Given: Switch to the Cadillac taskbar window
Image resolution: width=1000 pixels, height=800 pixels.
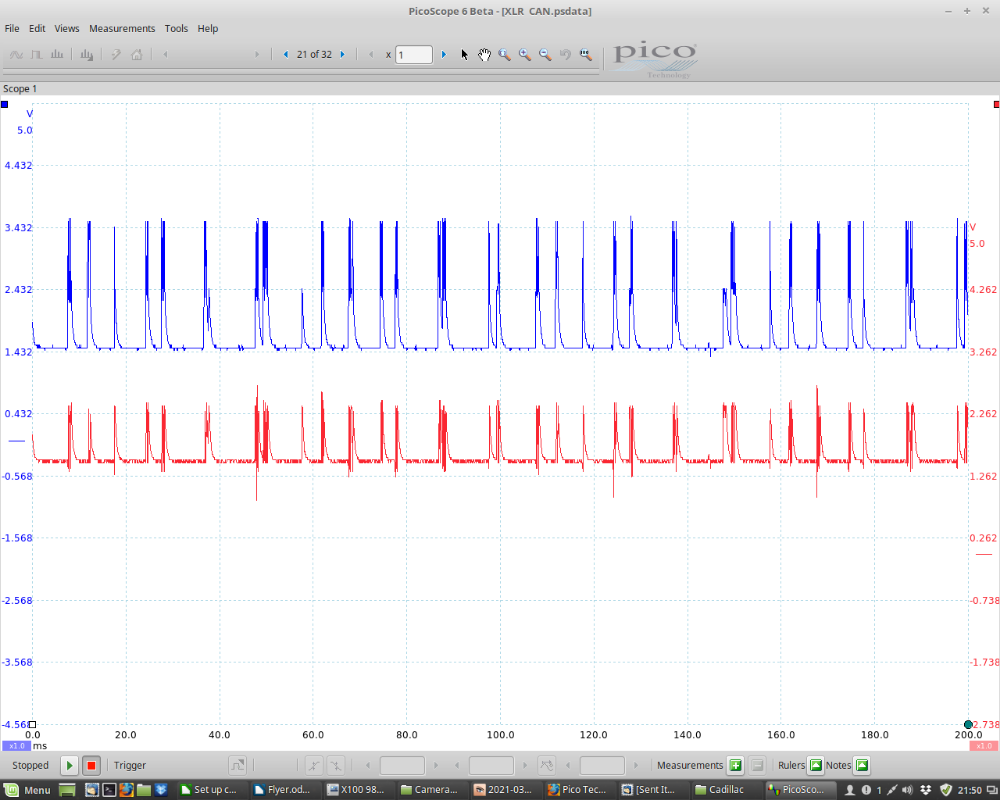Looking at the screenshot, I should click(718, 790).
